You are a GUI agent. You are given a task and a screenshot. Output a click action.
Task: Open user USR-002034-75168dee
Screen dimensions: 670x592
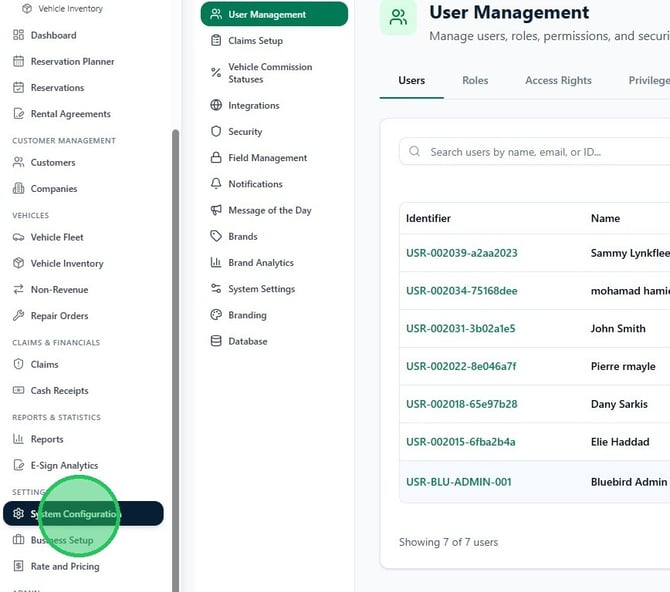pos(461,291)
